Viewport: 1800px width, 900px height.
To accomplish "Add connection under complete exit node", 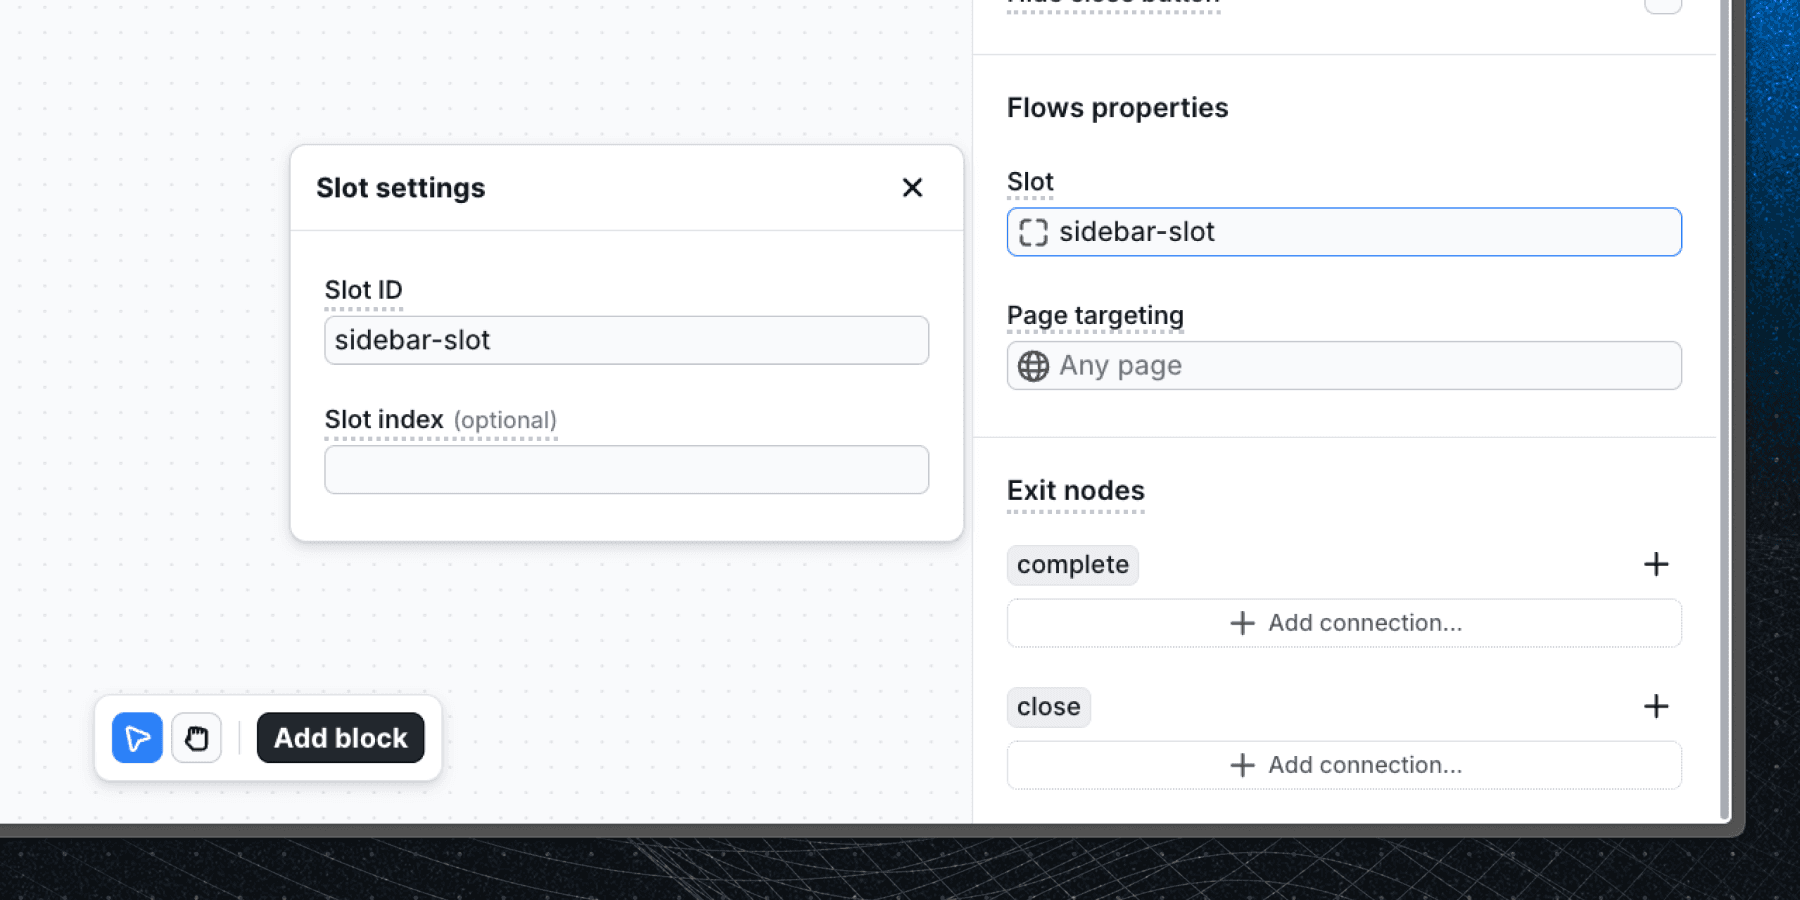I will point(1343,623).
